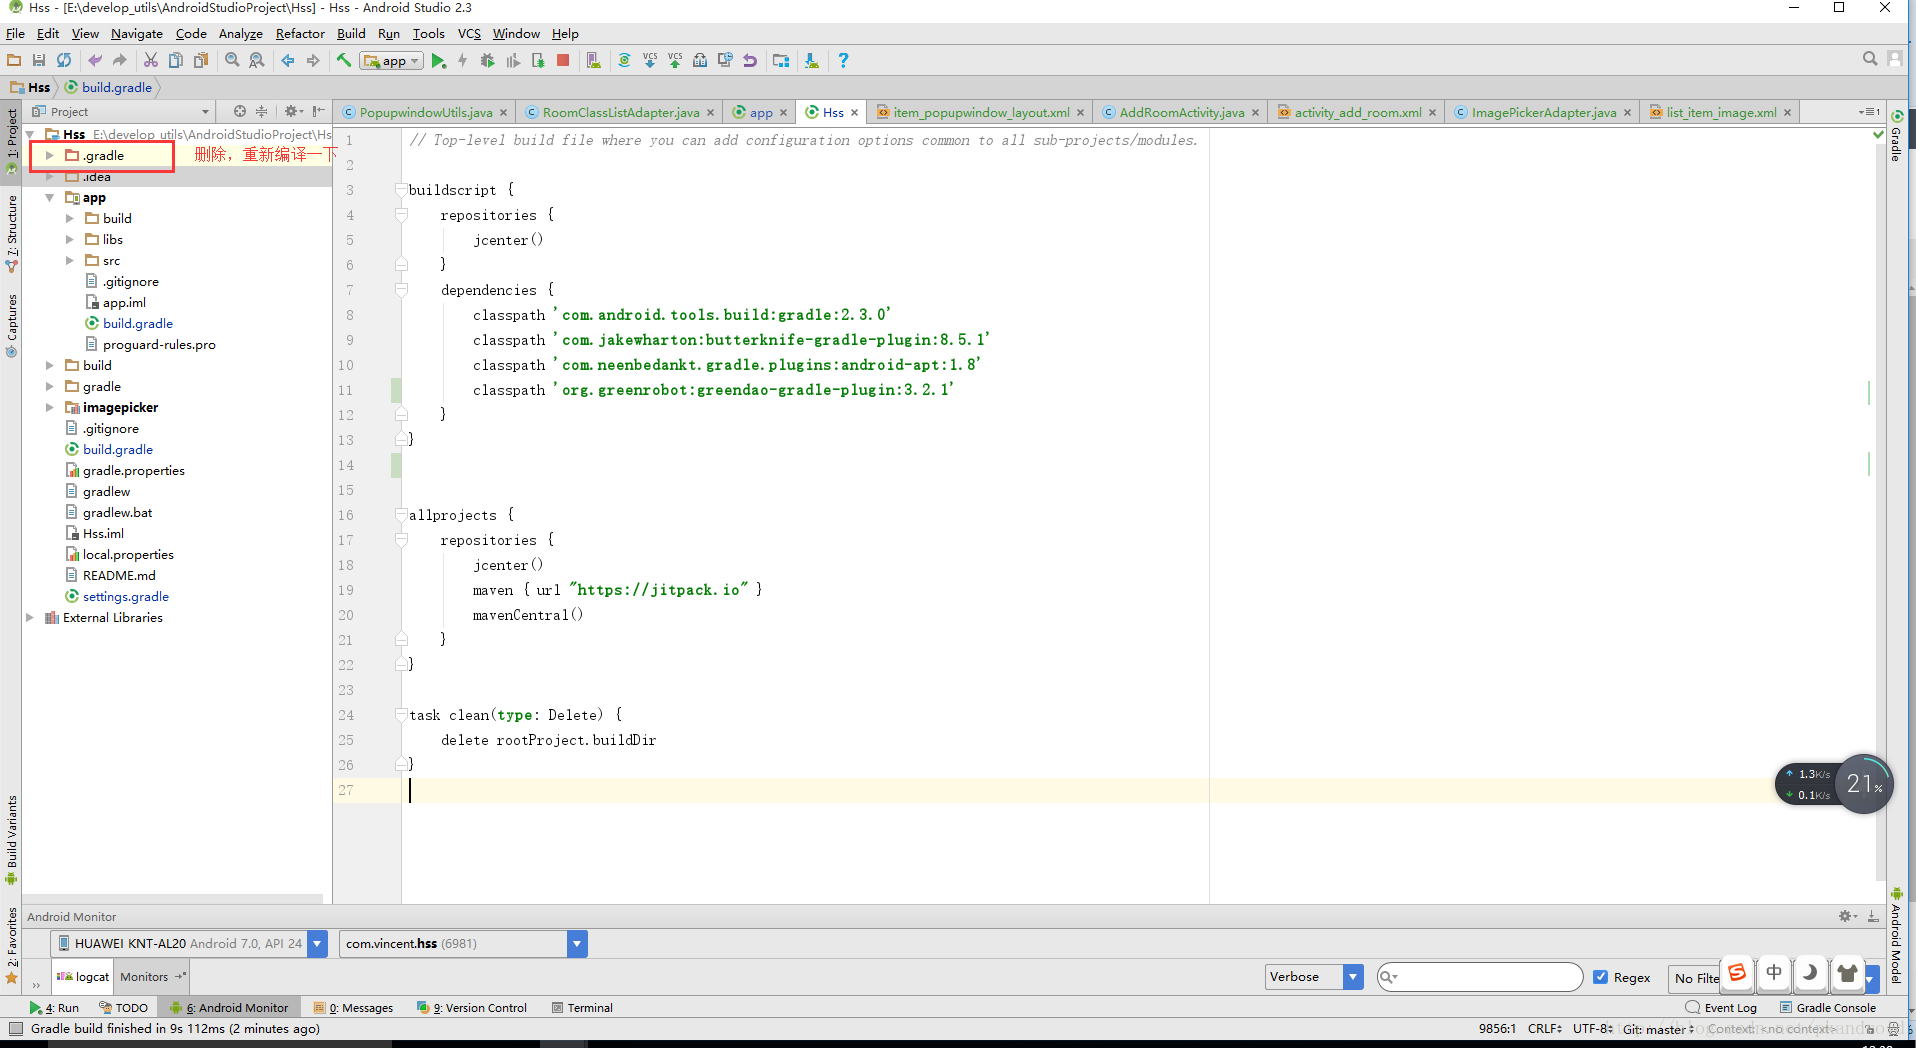Click Git: master branch in status bar
Screen dimensions: 1916x1048
[x=1658, y=1029]
